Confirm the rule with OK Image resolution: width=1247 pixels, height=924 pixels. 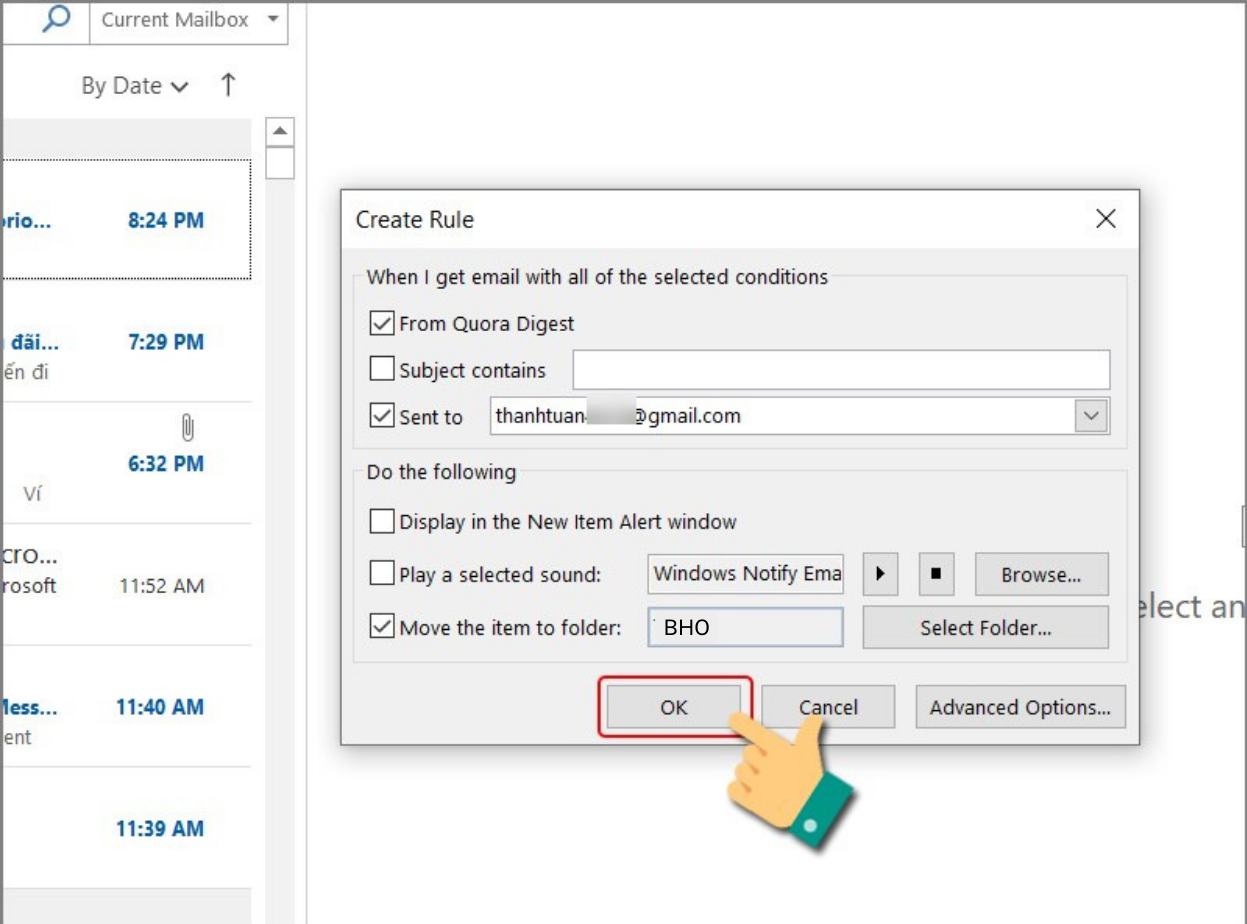pos(673,707)
